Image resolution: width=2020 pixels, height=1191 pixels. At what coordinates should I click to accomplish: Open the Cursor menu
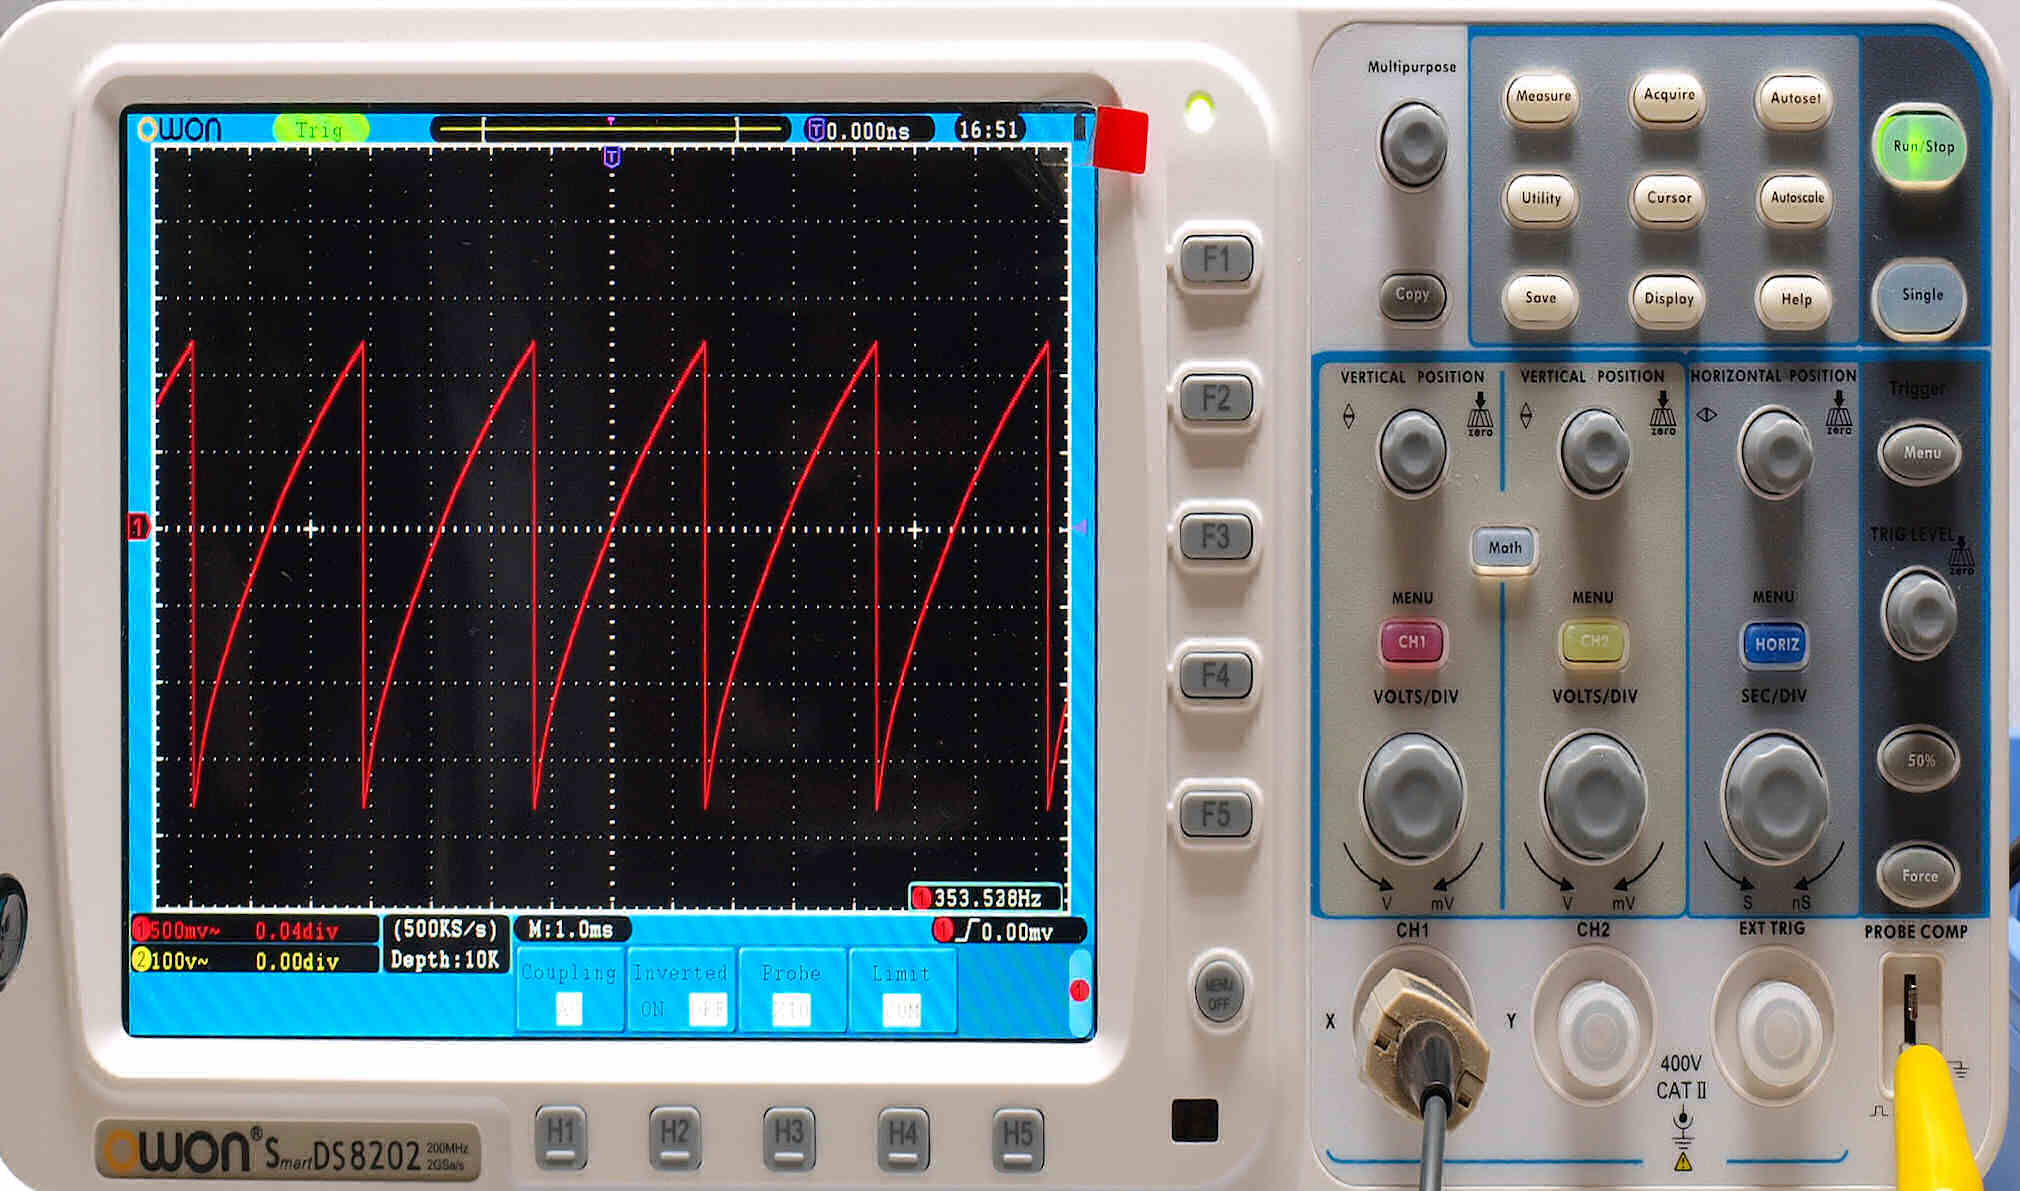[1668, 198]
